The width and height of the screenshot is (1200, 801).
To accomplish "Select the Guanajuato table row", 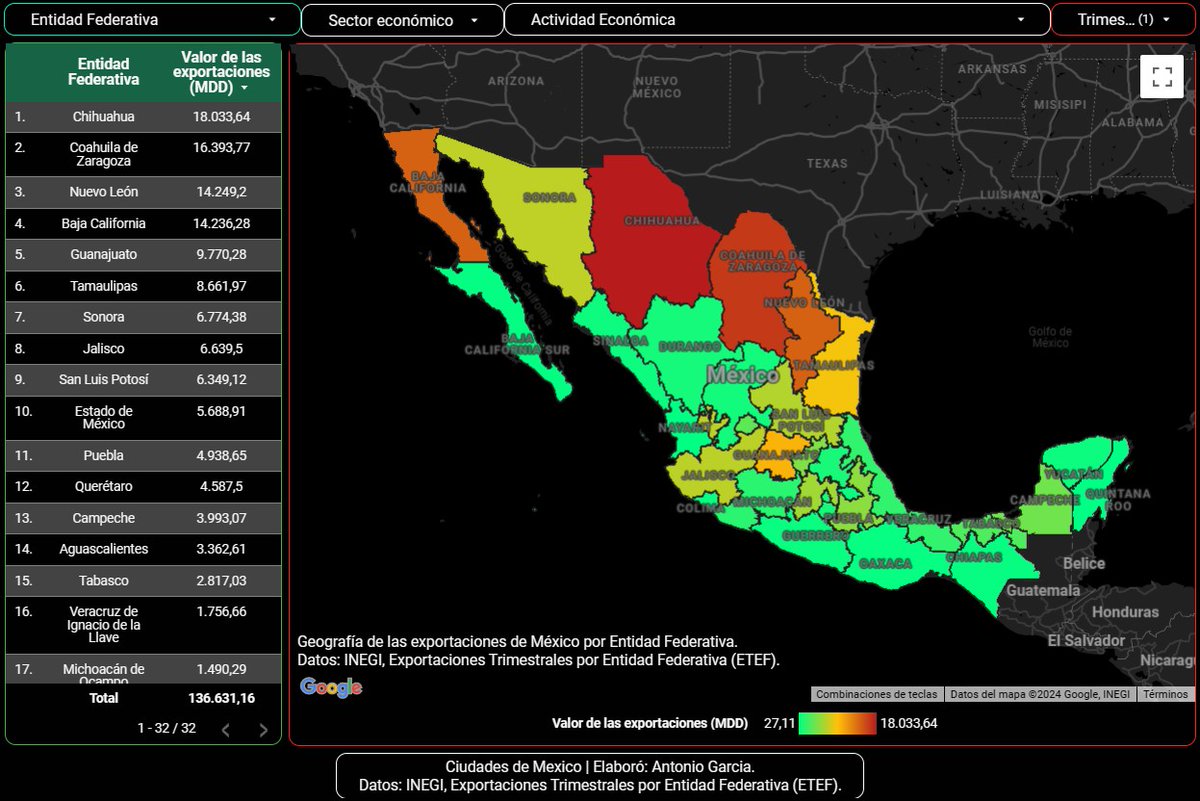I will click(144, 255).
